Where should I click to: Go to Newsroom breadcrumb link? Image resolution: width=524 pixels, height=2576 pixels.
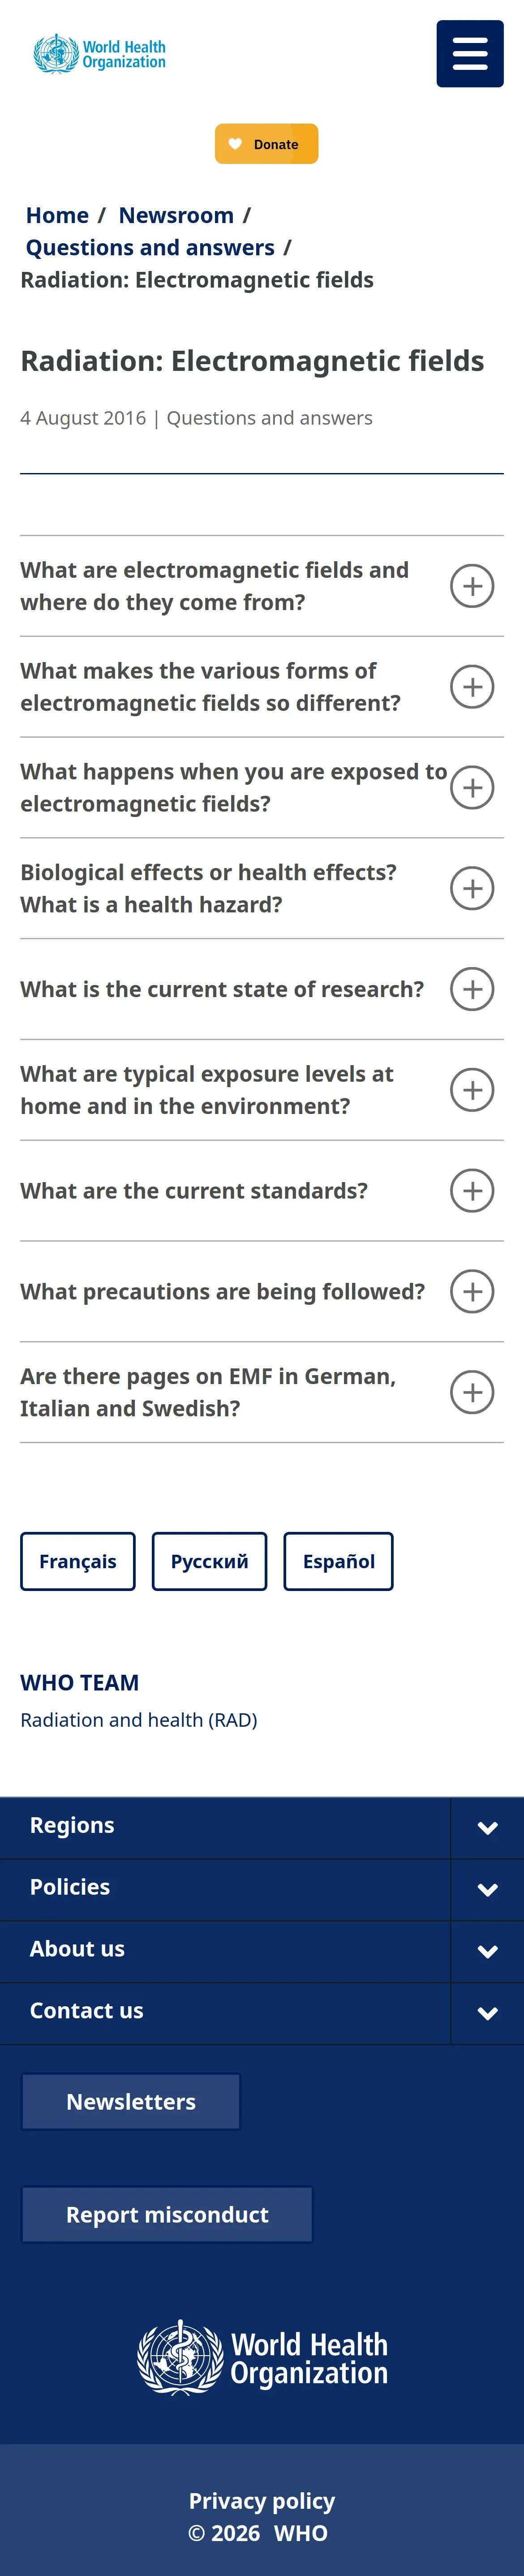coord(176,215)
